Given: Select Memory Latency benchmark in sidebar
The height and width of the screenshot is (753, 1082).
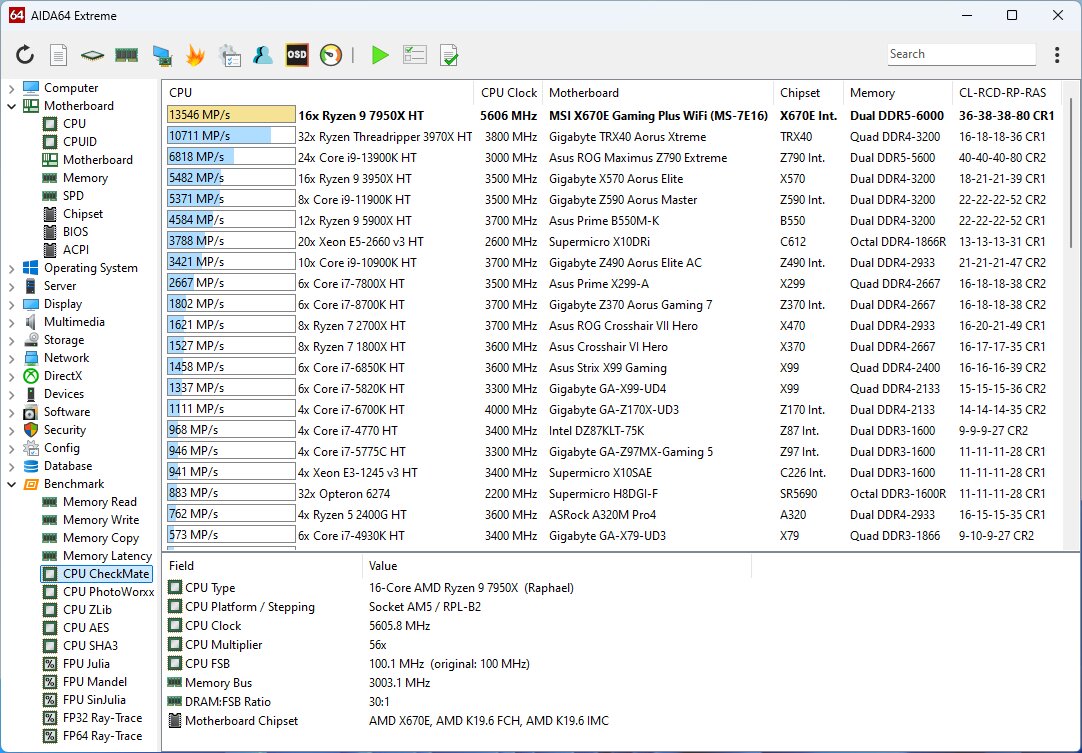Looking at the screenshot, I should (106, 556).
